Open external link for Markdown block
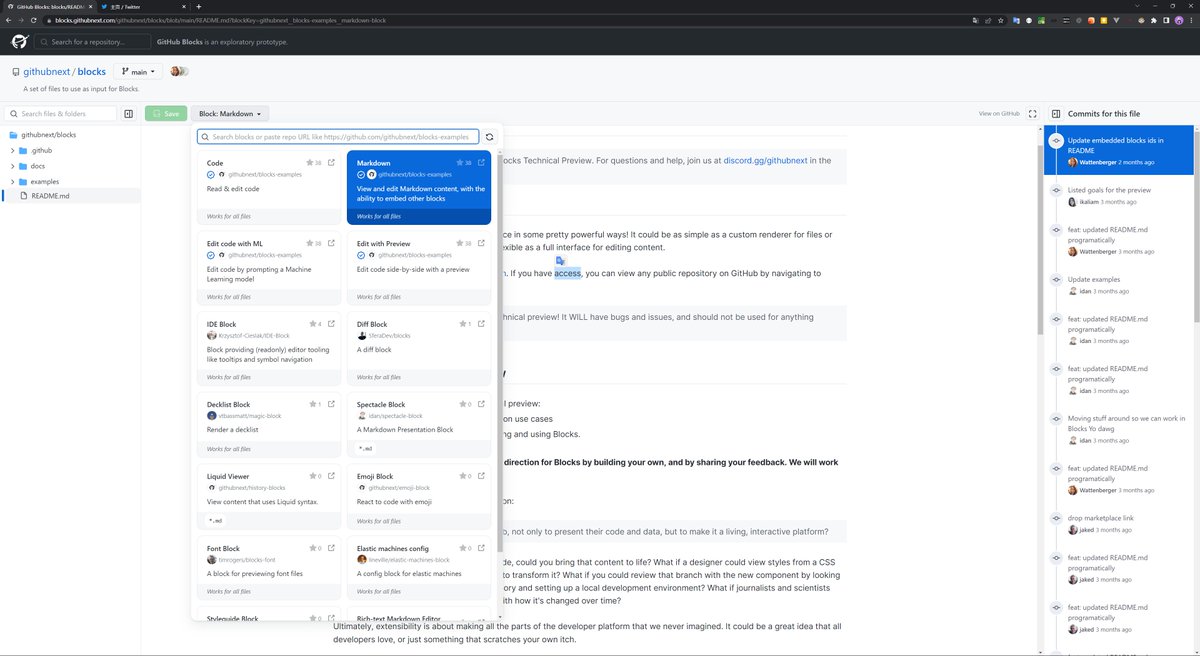This screenshot has width=1200, height=656. [481, 162]
